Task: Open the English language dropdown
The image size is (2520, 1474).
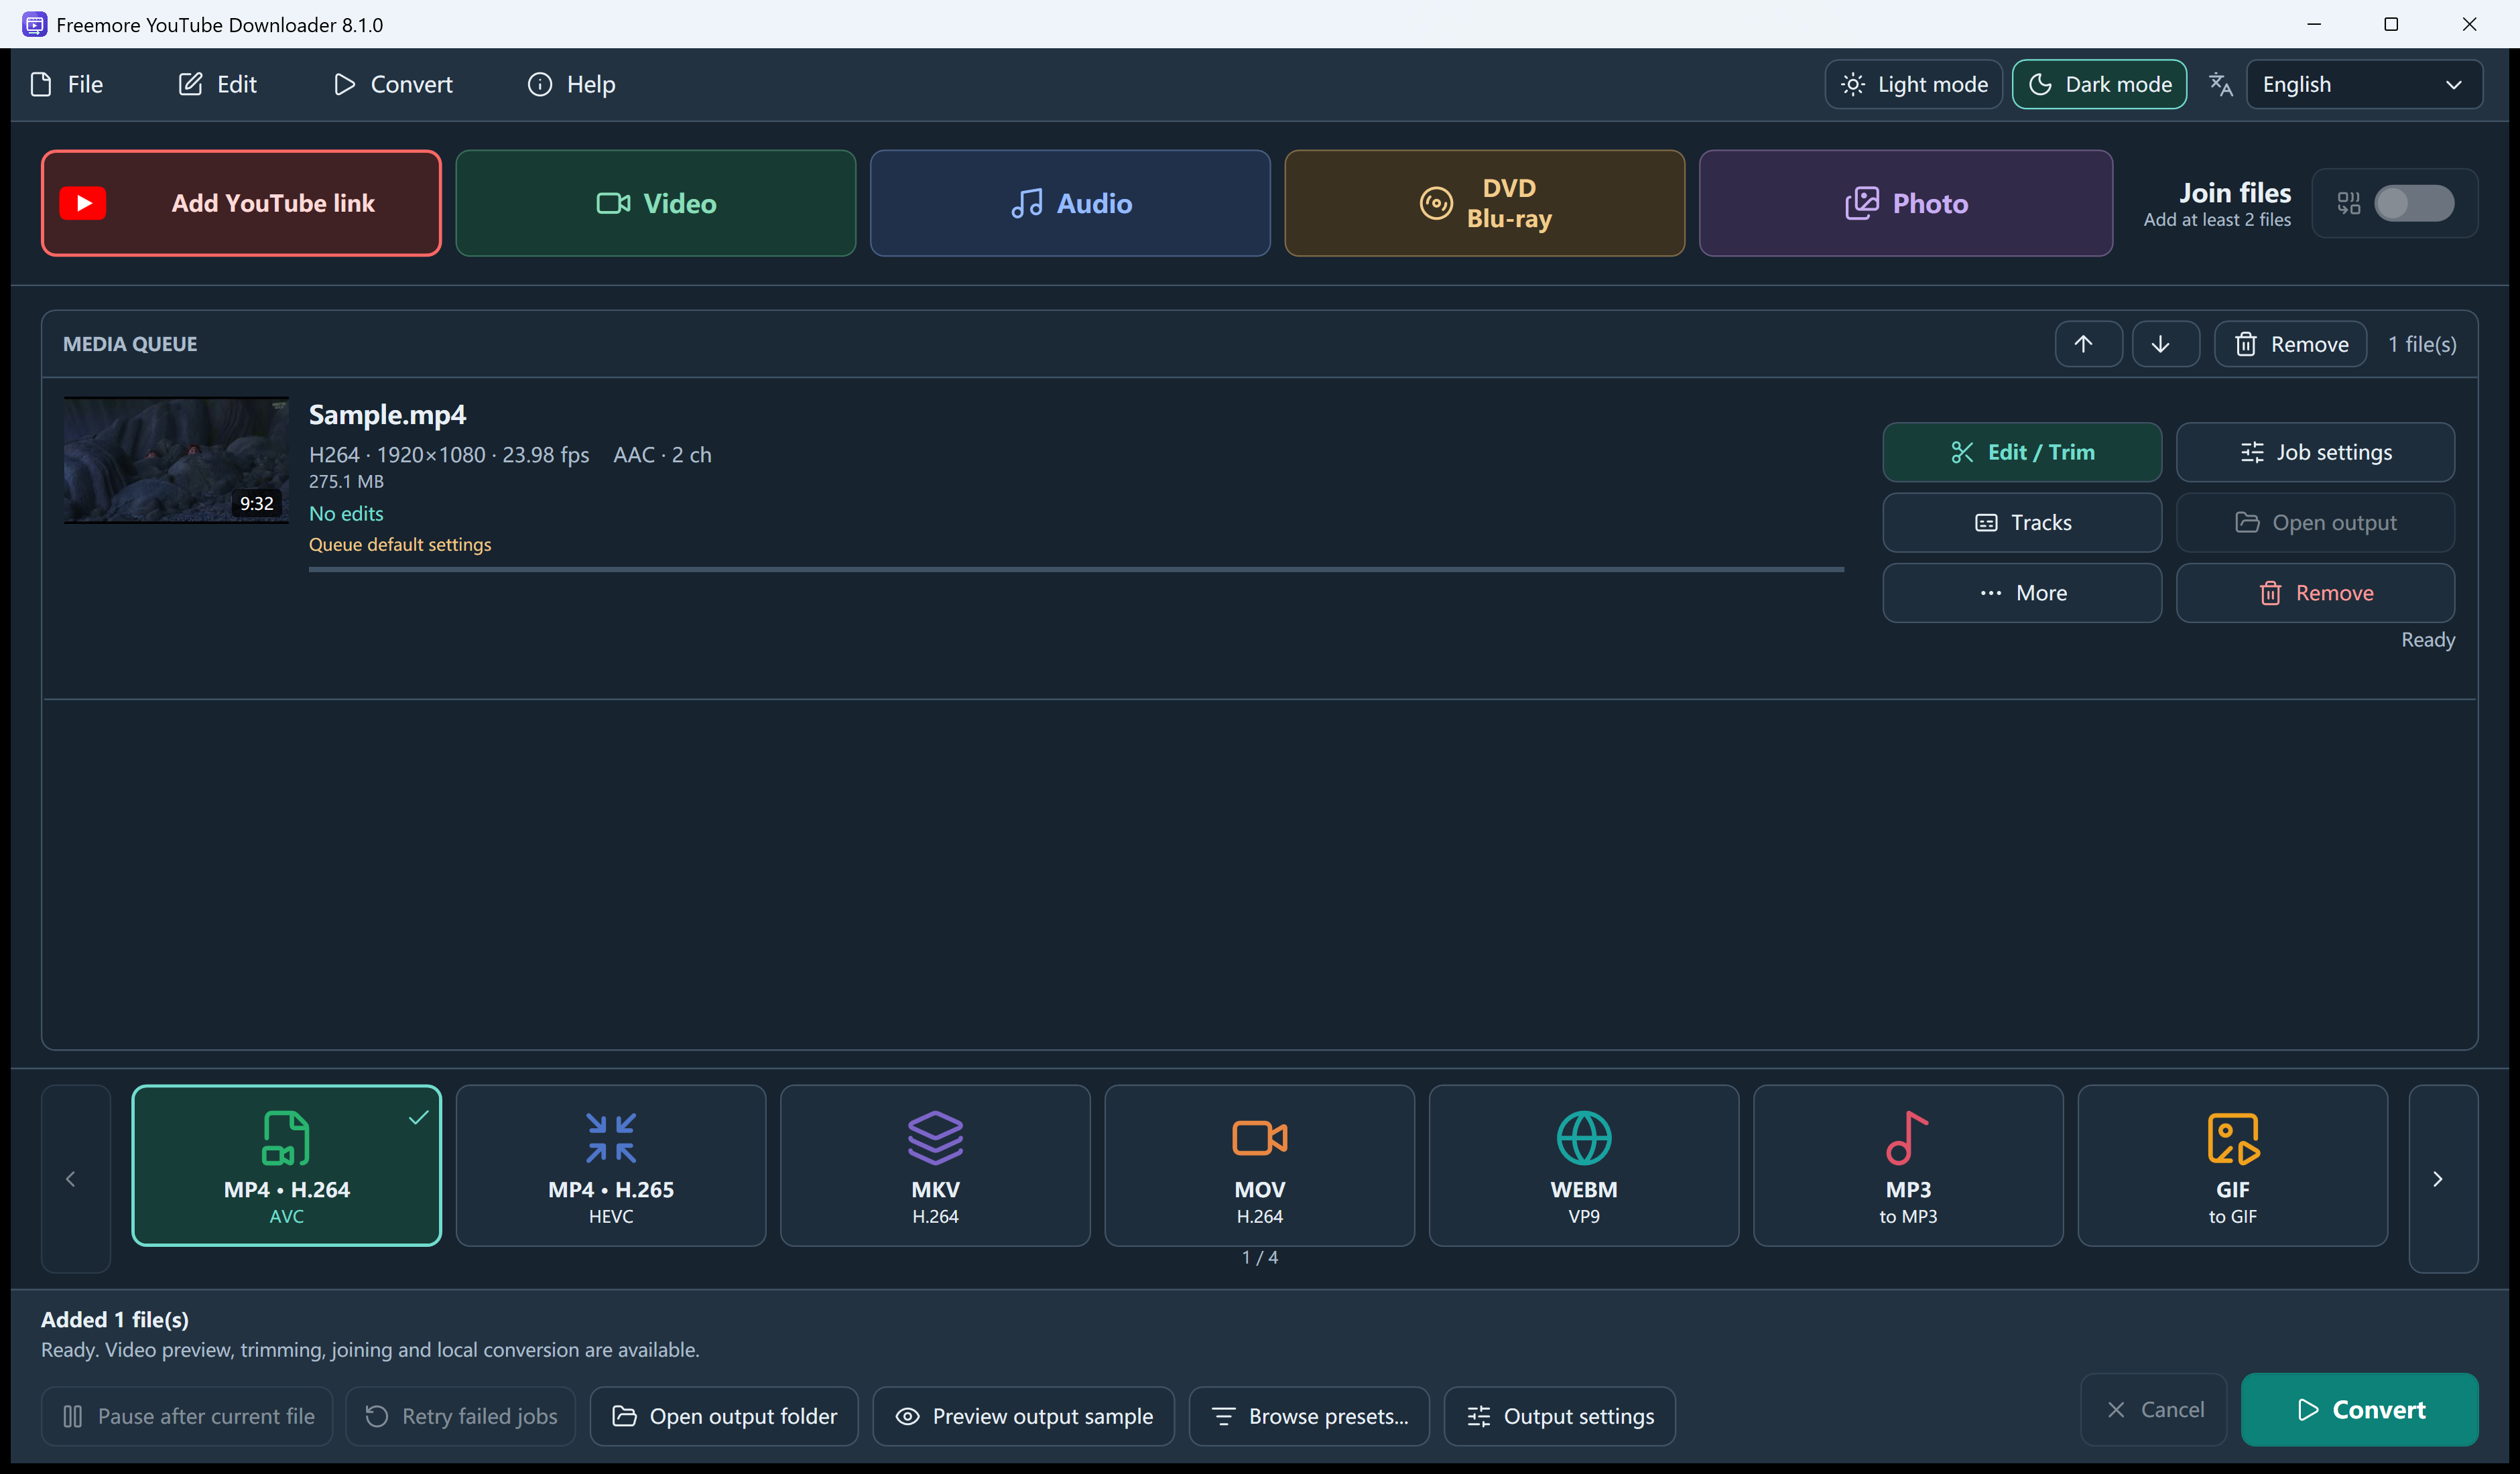Action: [x=2364, y=84]
